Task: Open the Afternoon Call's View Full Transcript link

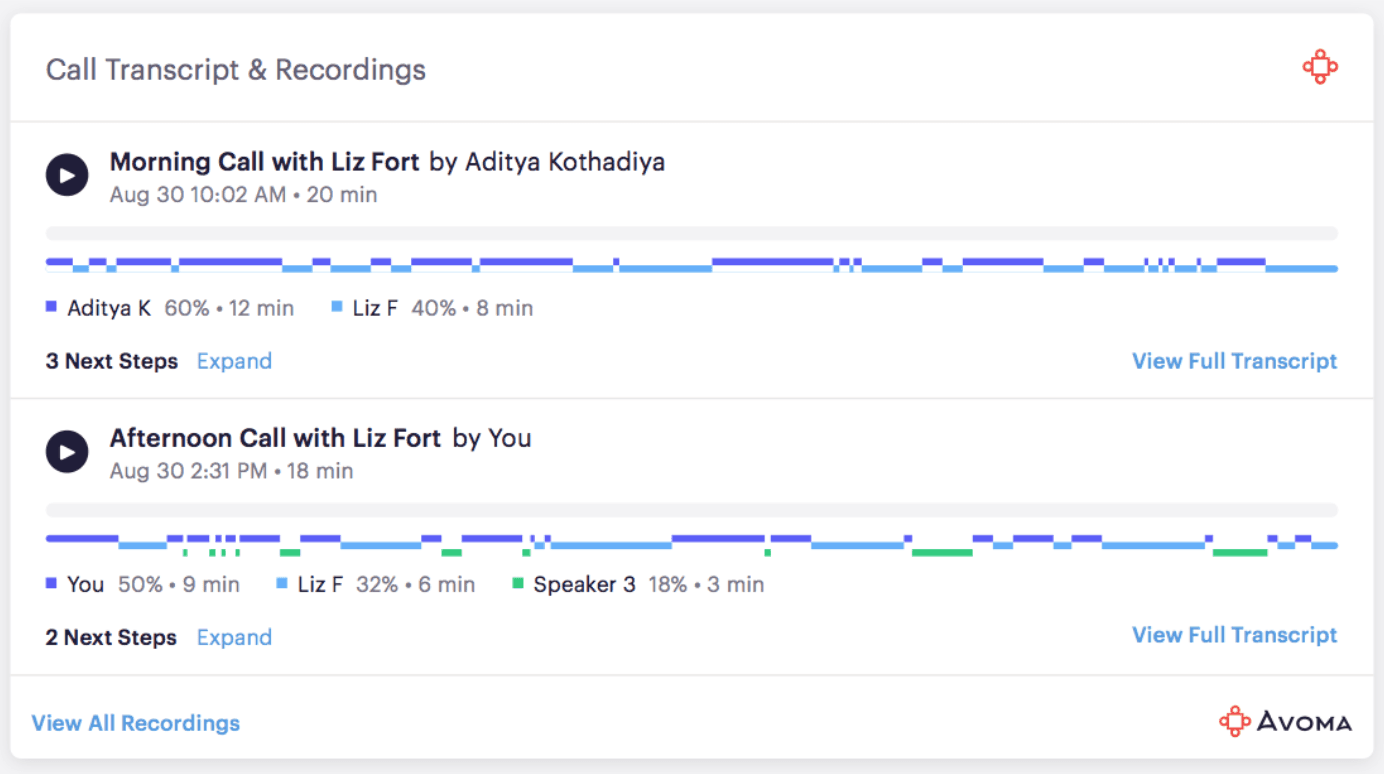Action: pos(1234,635)
